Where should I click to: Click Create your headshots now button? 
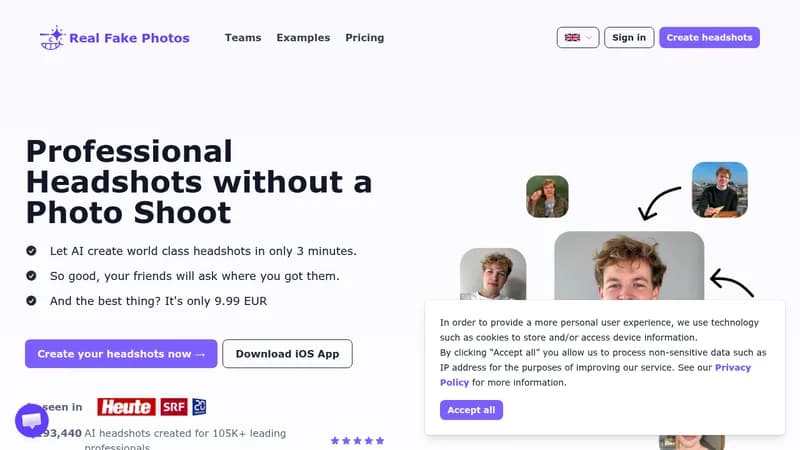[121, 354]
